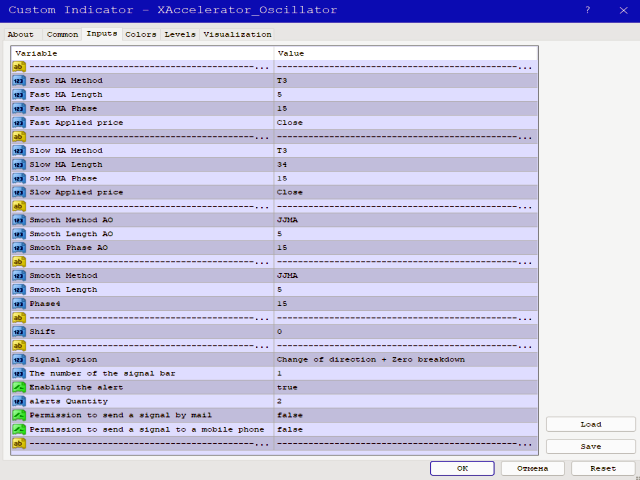Open Smooth Method AO value JJMA
Viewport: 640px width, 480px height.
406,220
